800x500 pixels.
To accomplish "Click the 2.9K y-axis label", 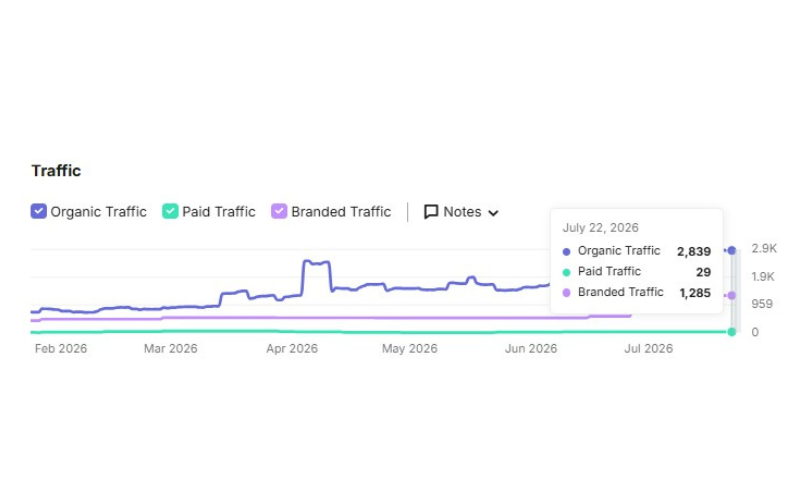I will click(x=764, y=248).
